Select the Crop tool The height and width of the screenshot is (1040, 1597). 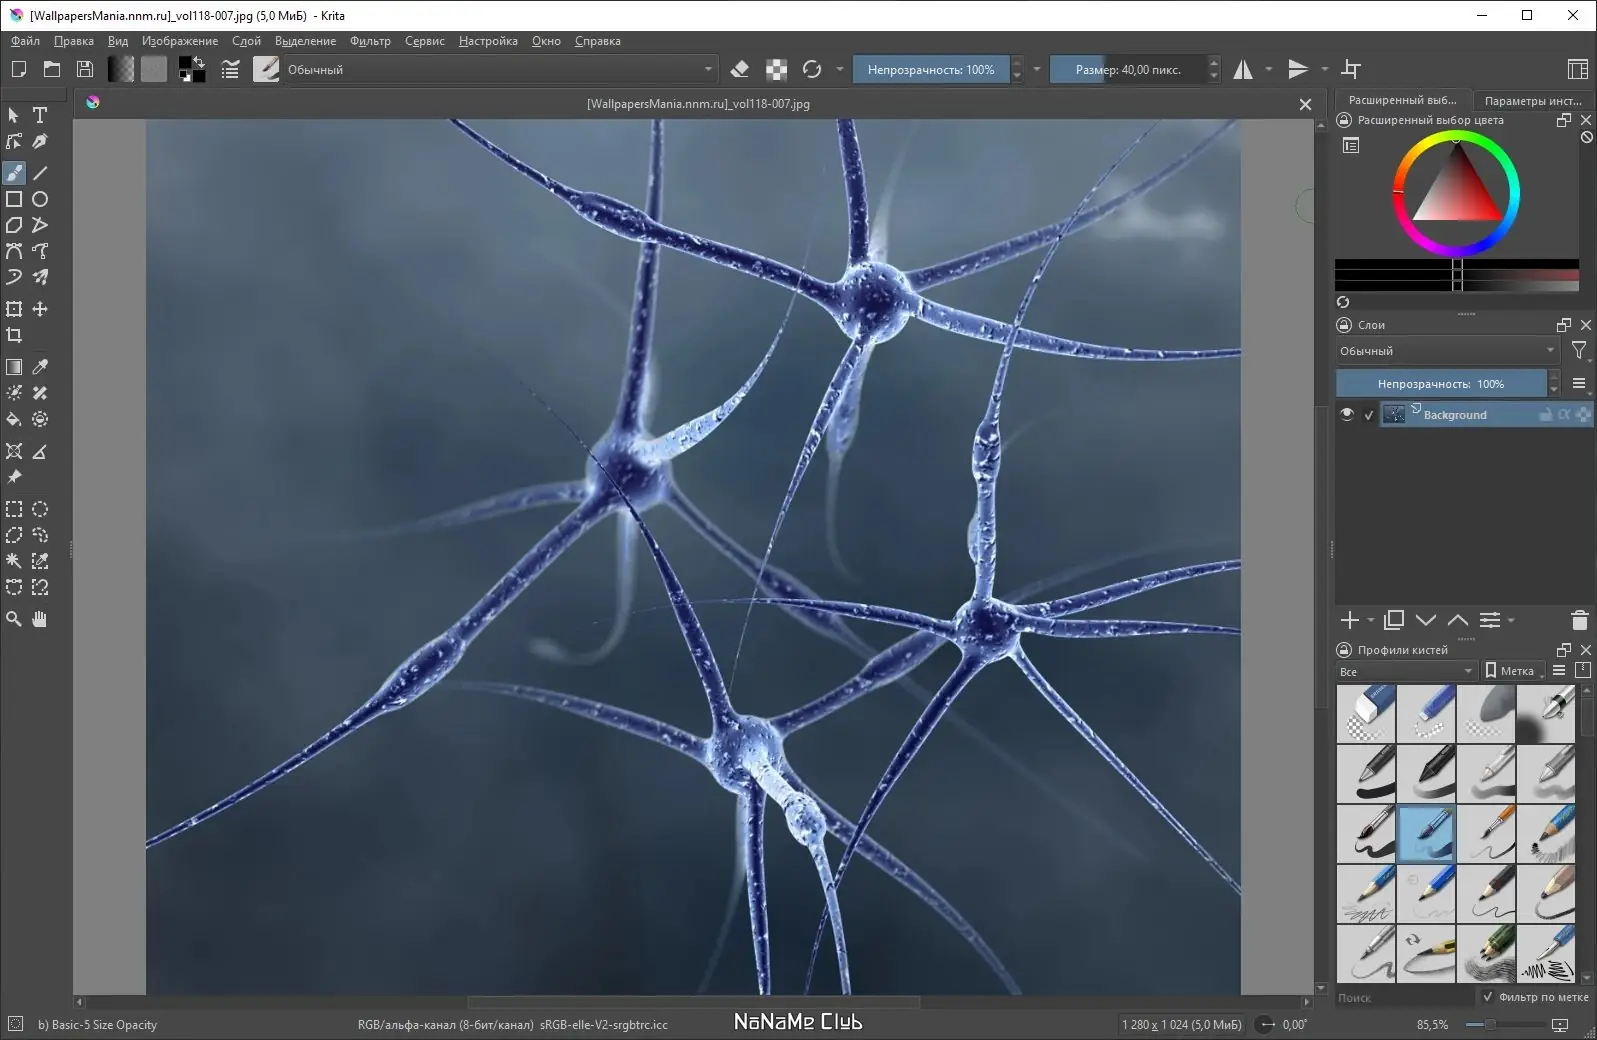pos(14,335)
